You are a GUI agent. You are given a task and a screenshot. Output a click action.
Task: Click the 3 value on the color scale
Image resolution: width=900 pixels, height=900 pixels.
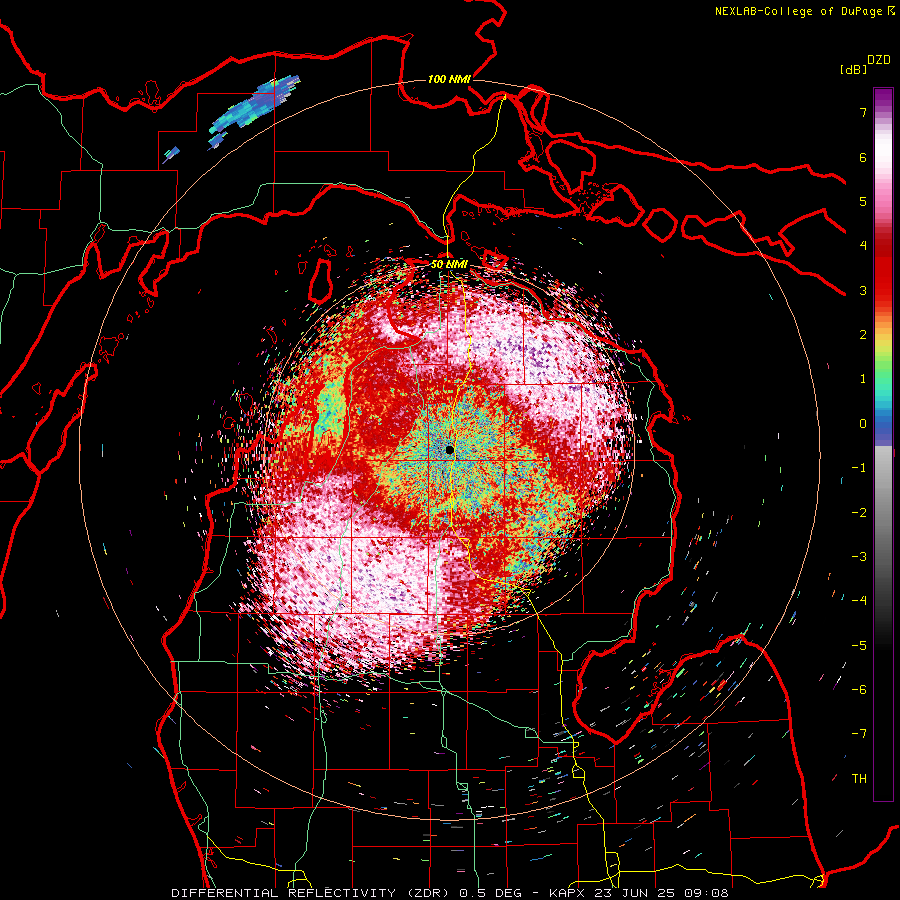[863, 290]
